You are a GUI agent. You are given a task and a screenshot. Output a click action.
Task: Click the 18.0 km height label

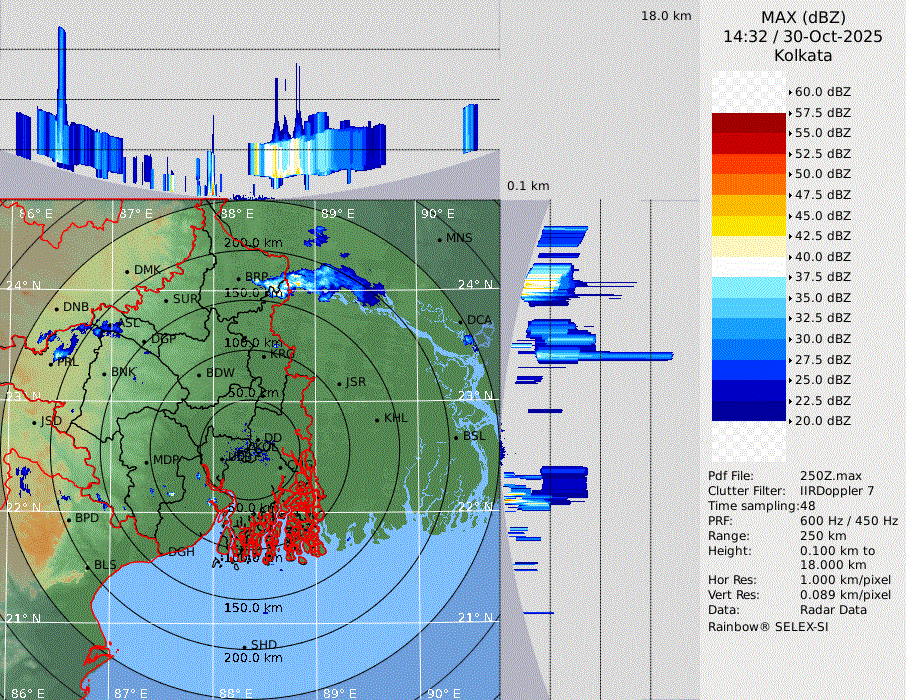click(666, 16)
